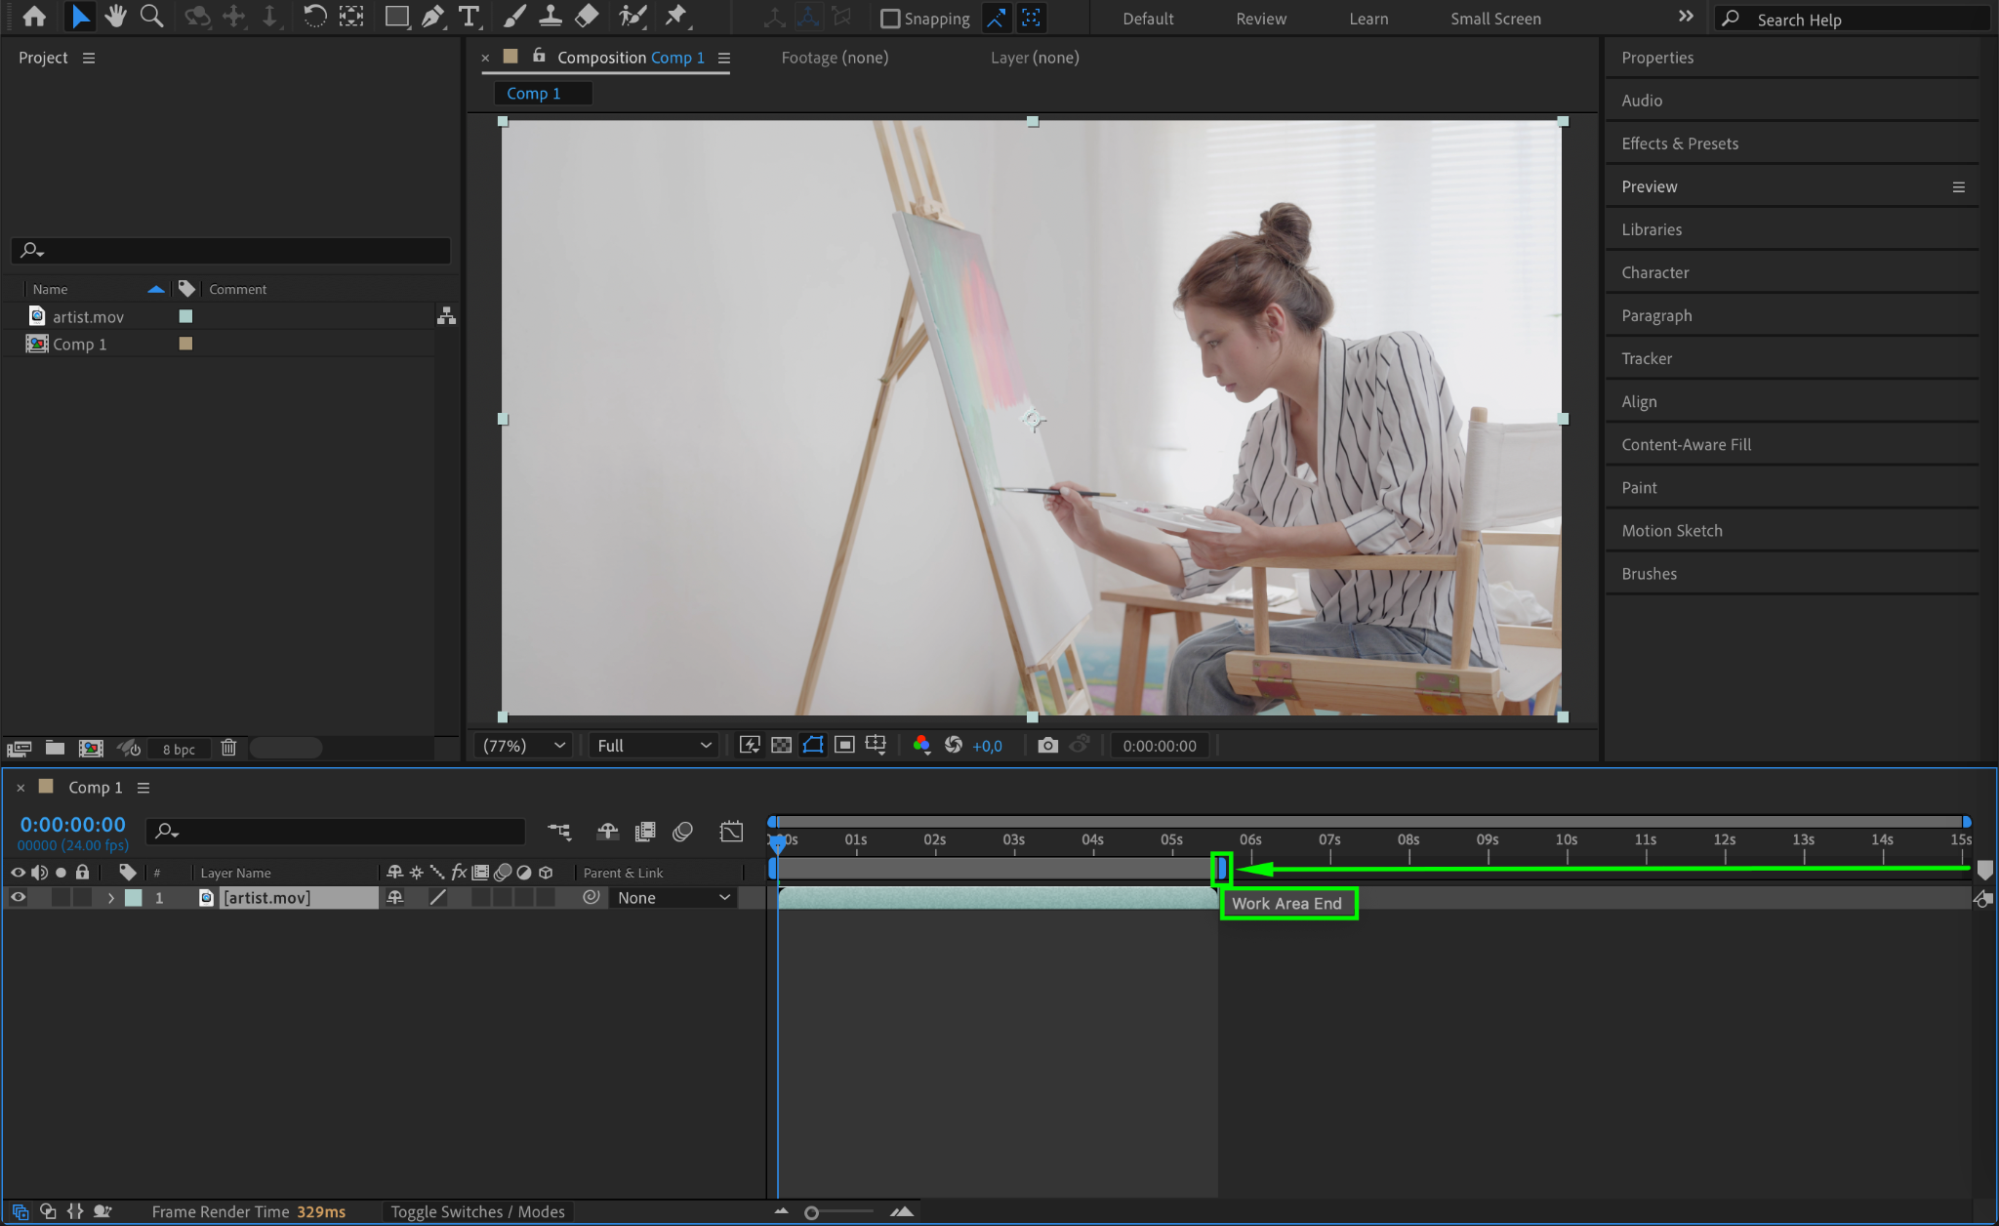Expand more workspaces chevron
Viewport: 1999px width, 1226px height.
pyautogui.click(x=1686, y=17)
